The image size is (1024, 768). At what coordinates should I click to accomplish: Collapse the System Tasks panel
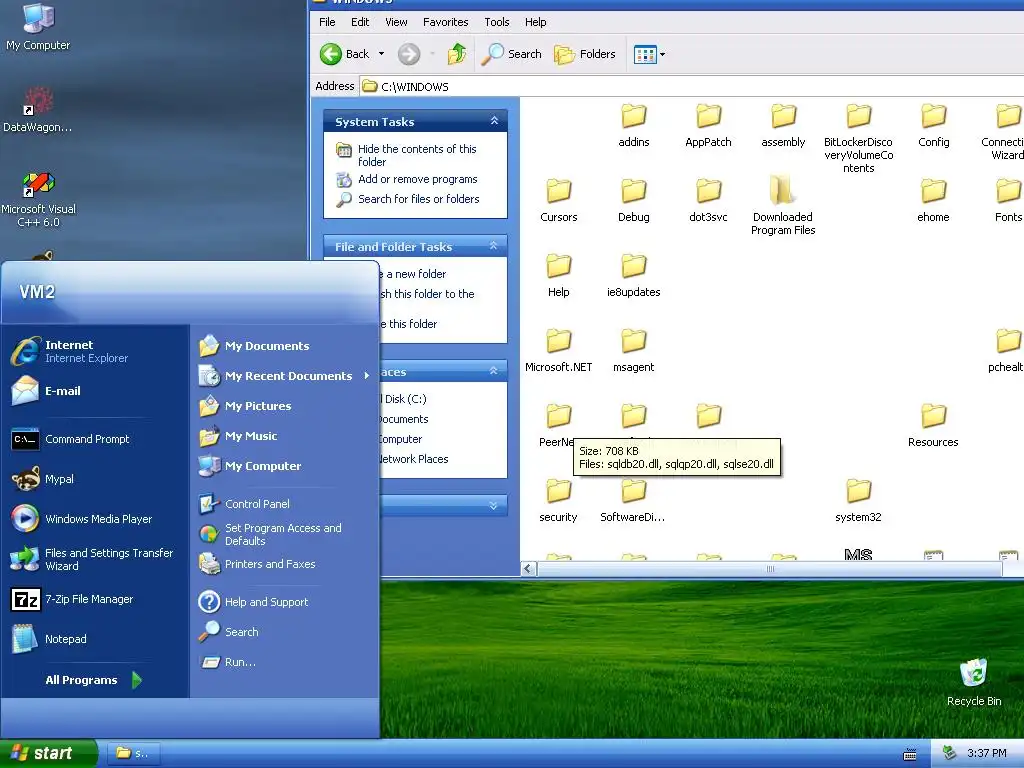point(494,121)
